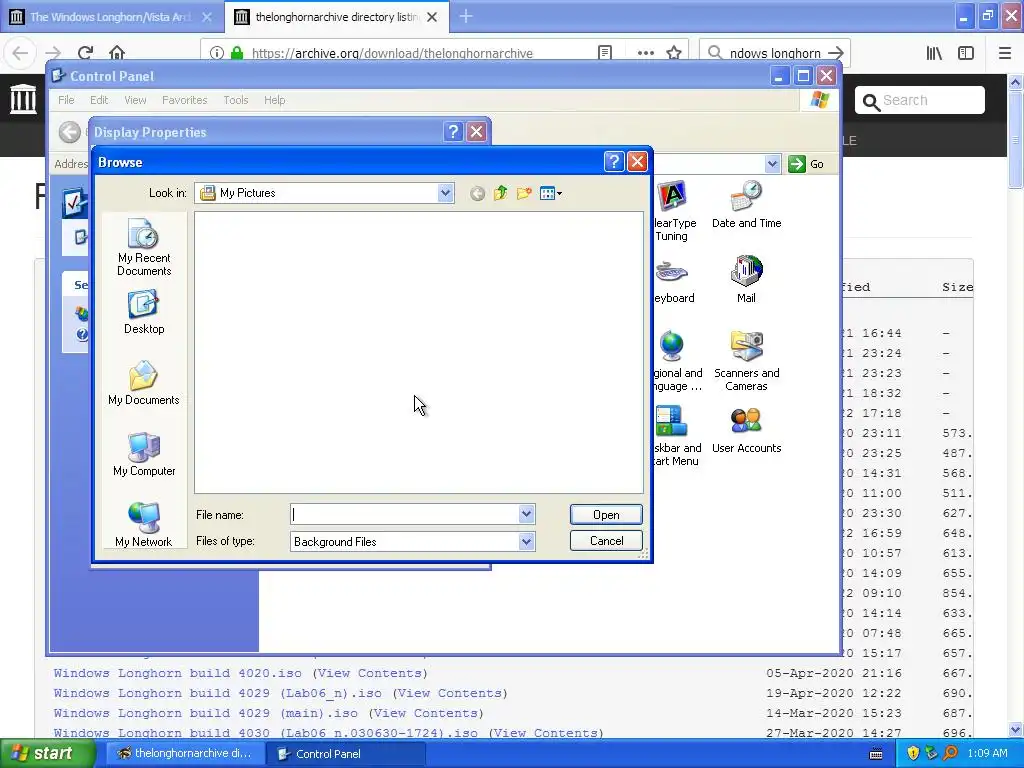Open Control Panel Help menu
Screen dimensions: 1024x768
[x=274, y=100]
